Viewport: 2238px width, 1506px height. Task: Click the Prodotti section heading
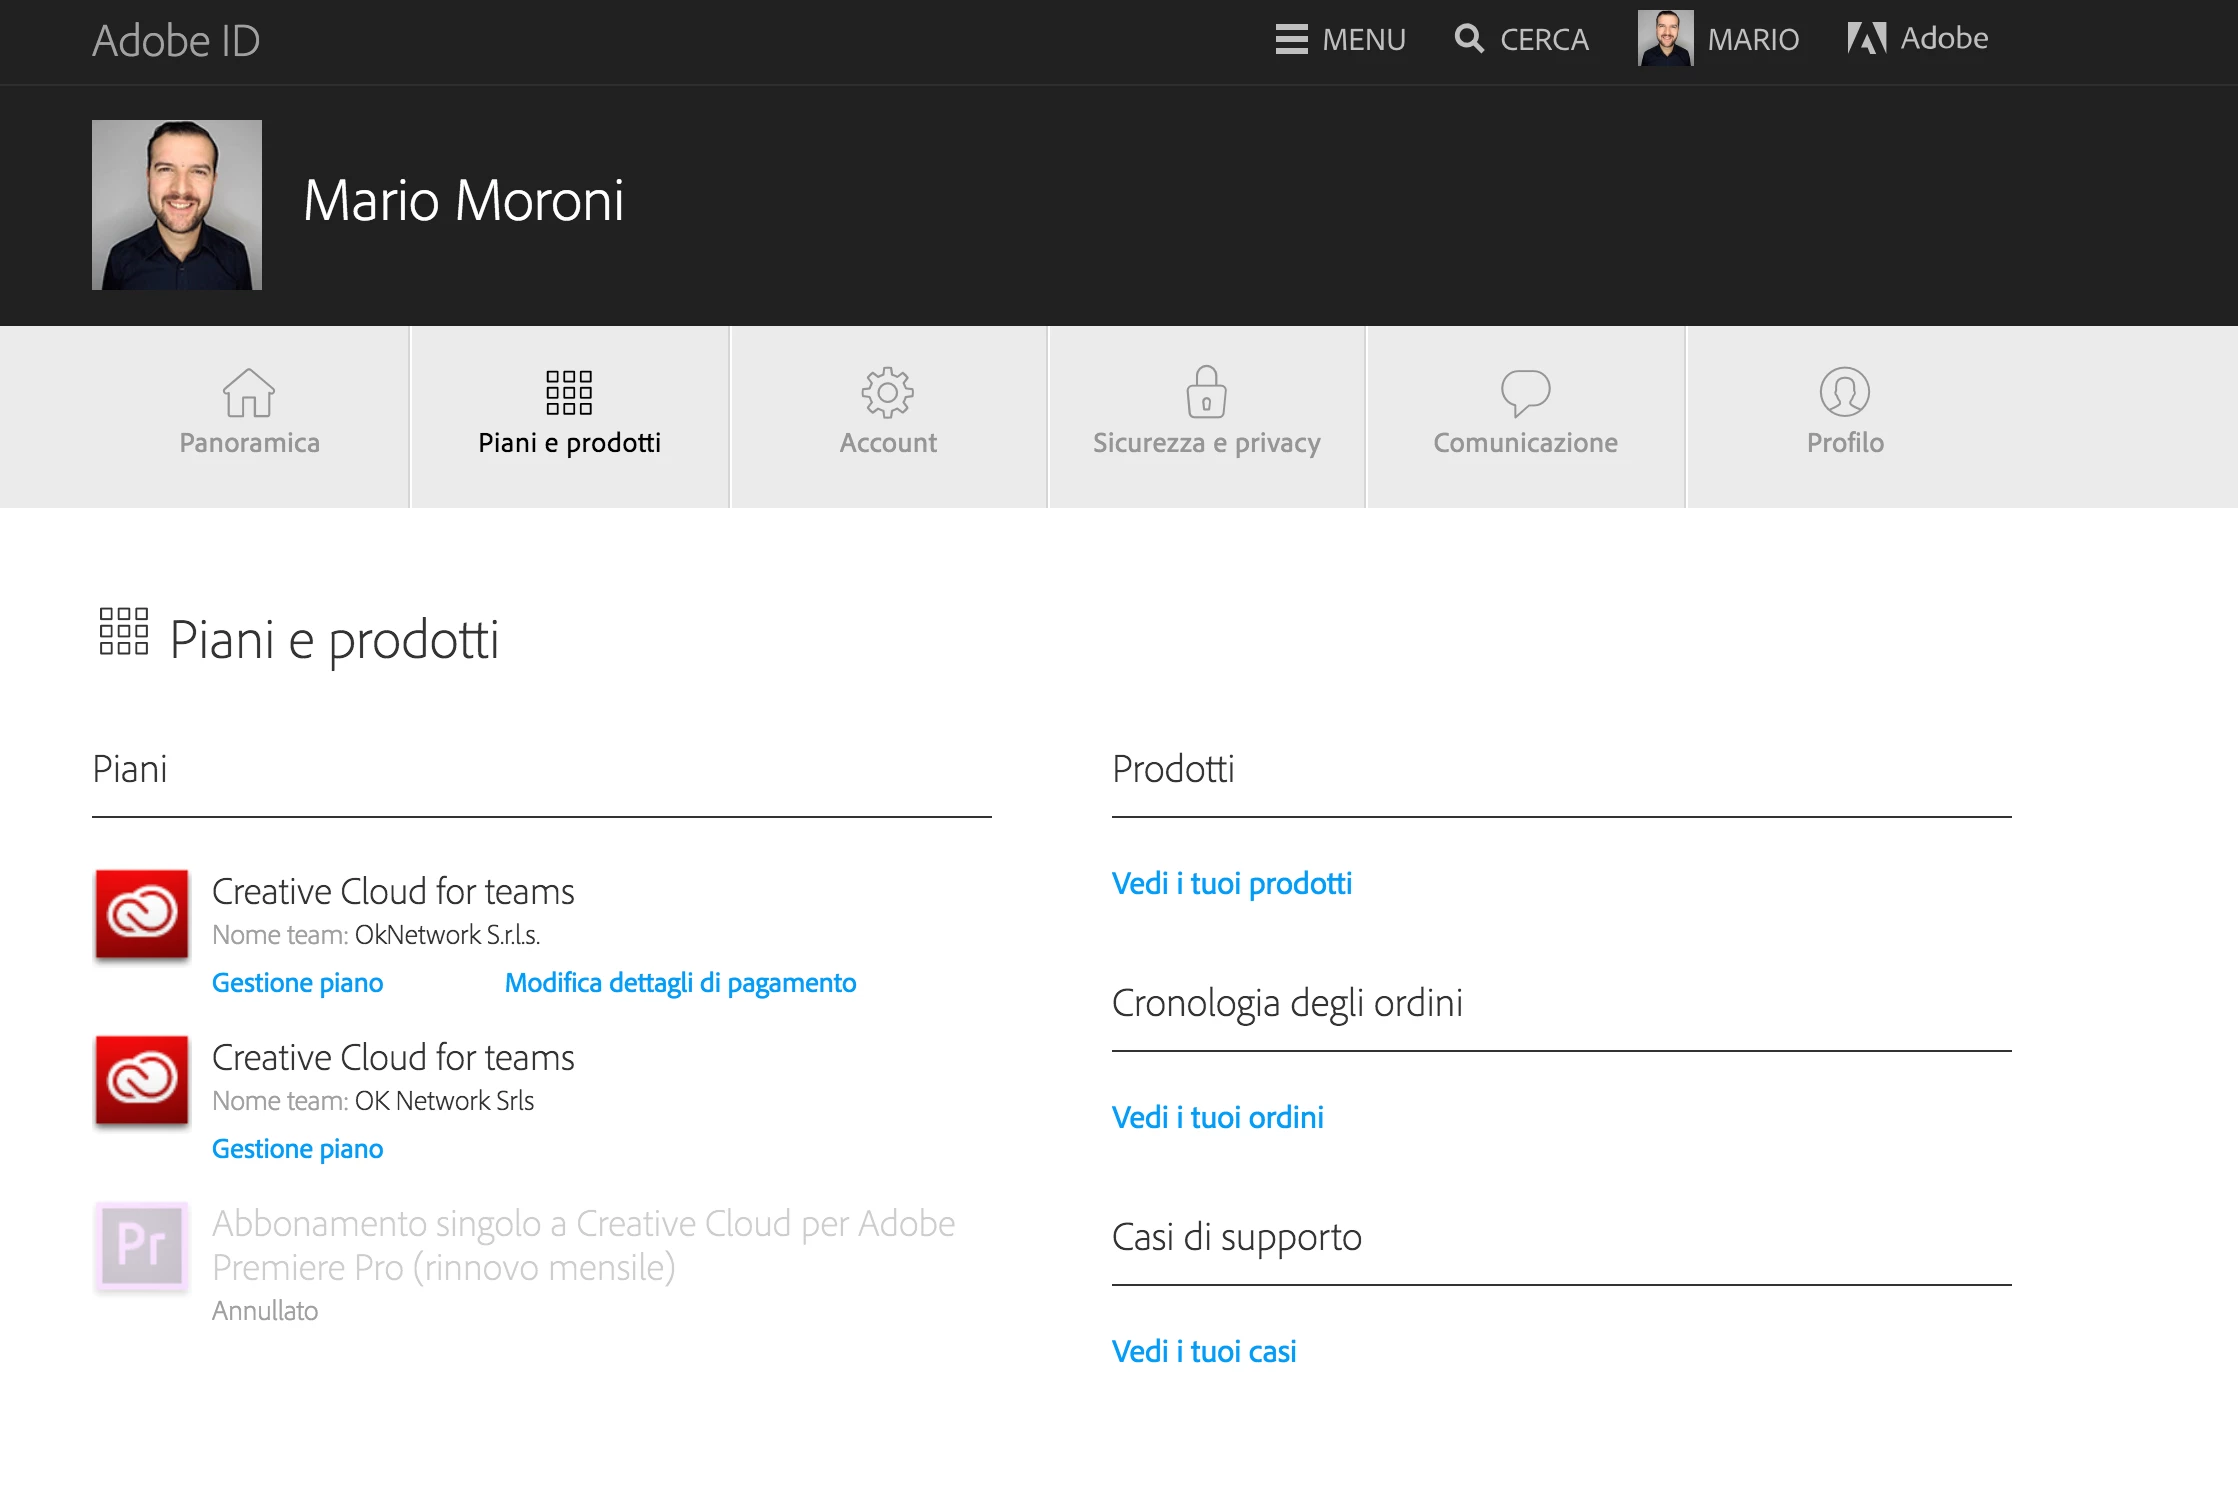pyautogui.click(x=1173, y=769)
